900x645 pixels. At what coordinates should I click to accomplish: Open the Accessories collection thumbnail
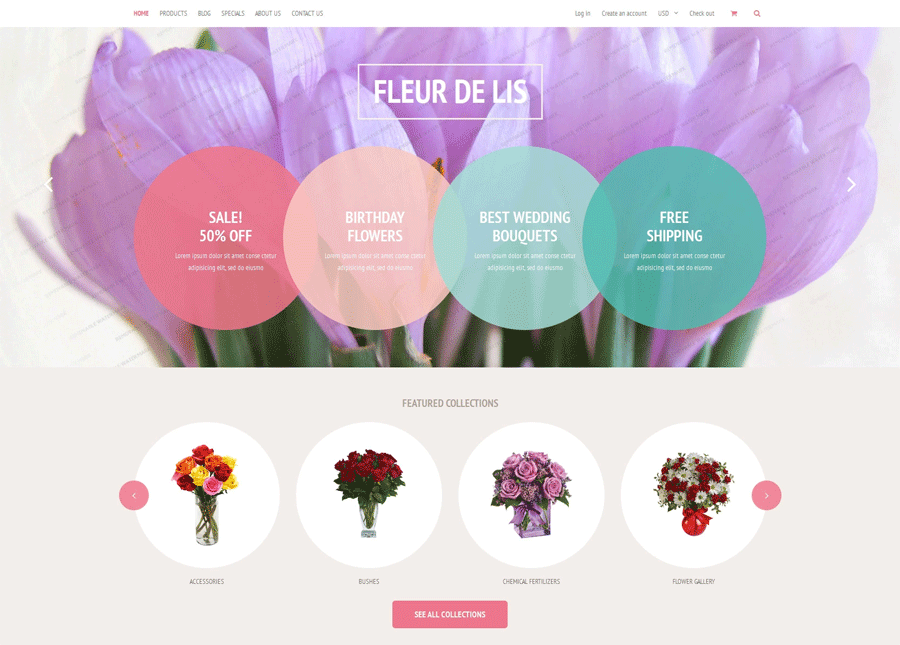point(207,495)
